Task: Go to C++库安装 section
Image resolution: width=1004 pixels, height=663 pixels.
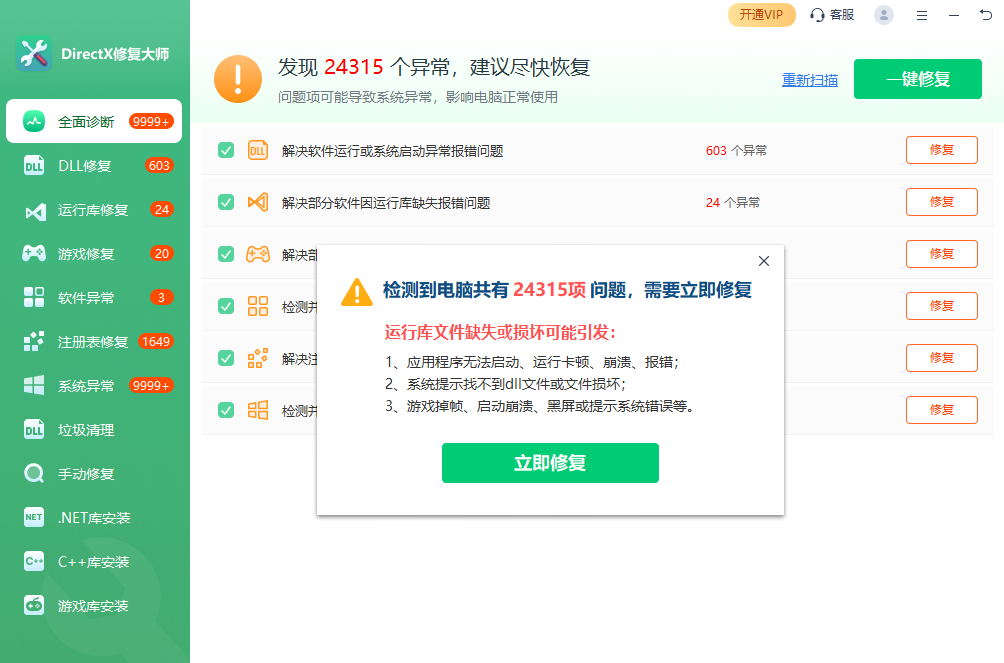Action: click(95, 562)
